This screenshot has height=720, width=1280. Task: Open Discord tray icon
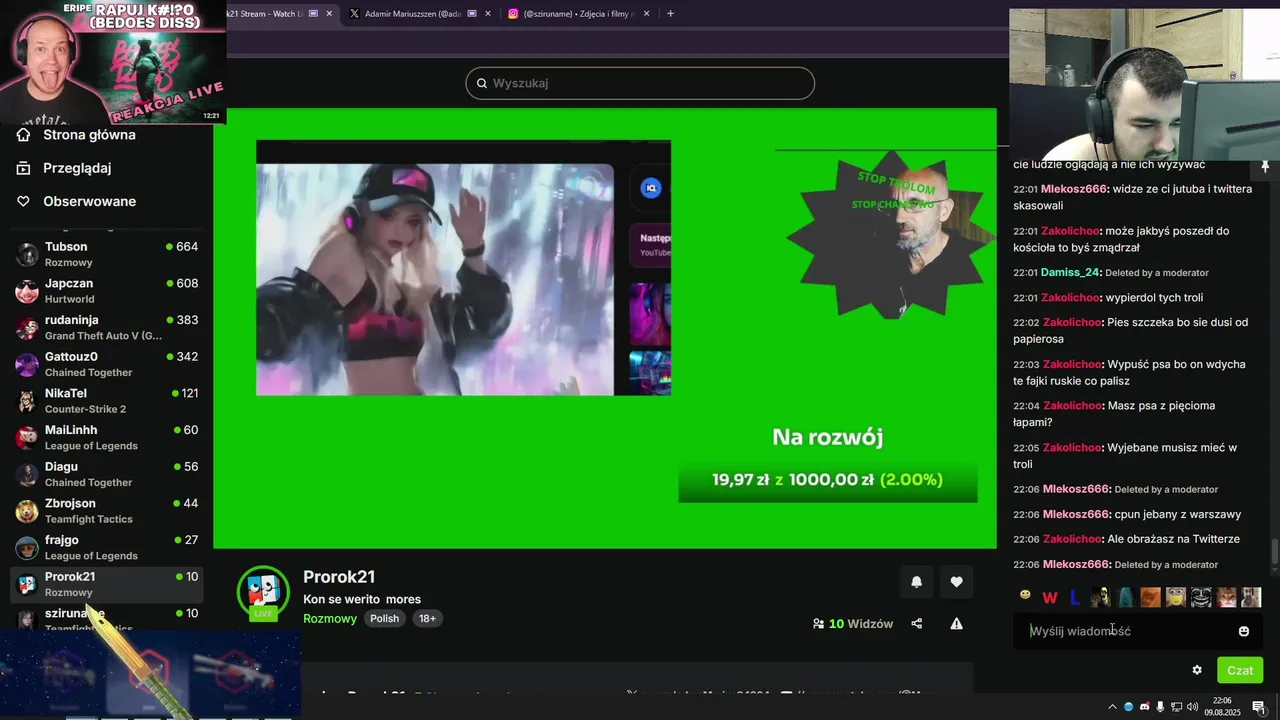click(x=1145, y=707)
